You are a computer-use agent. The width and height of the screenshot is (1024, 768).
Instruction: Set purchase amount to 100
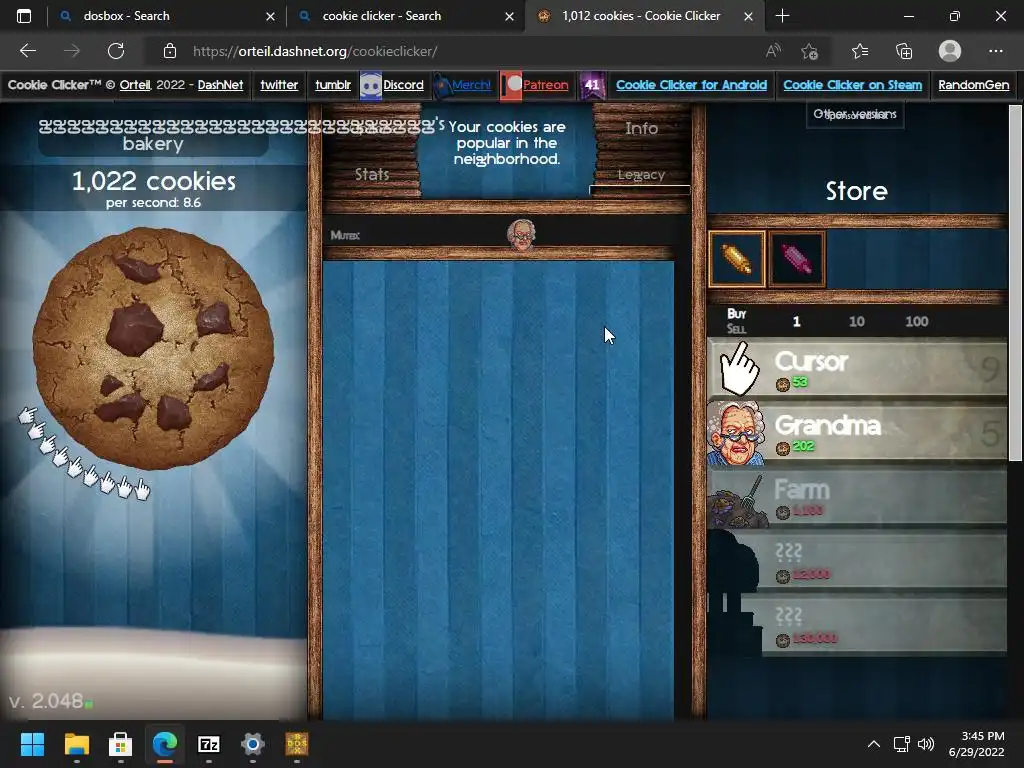pyautogui.click(x=916, y=321)
